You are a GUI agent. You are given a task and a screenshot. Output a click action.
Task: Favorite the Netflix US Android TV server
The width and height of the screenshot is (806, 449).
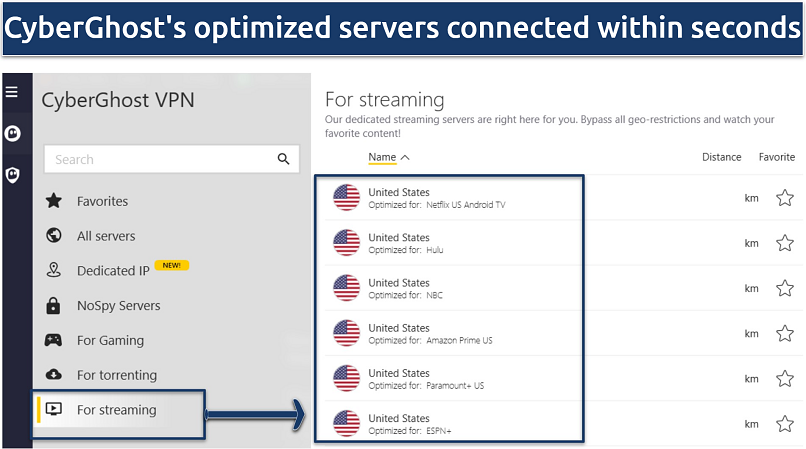click(x=784, y=198)
